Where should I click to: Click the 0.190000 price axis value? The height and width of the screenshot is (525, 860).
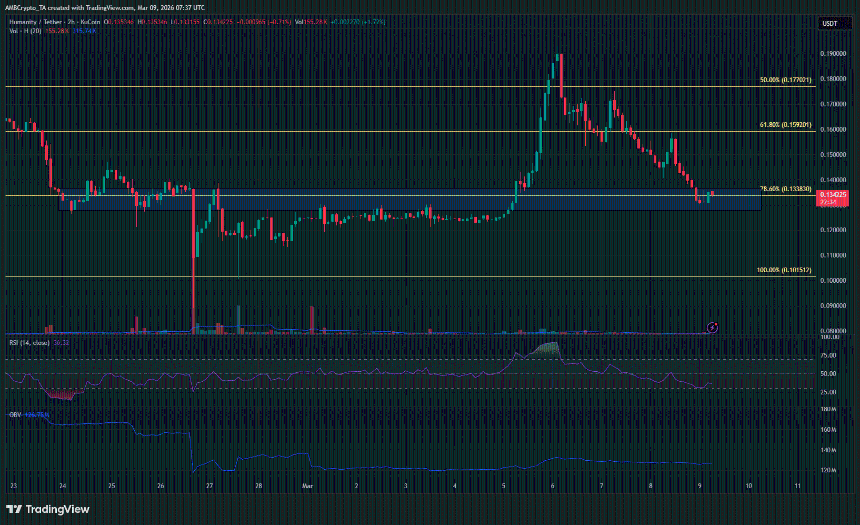pos(833,54)
